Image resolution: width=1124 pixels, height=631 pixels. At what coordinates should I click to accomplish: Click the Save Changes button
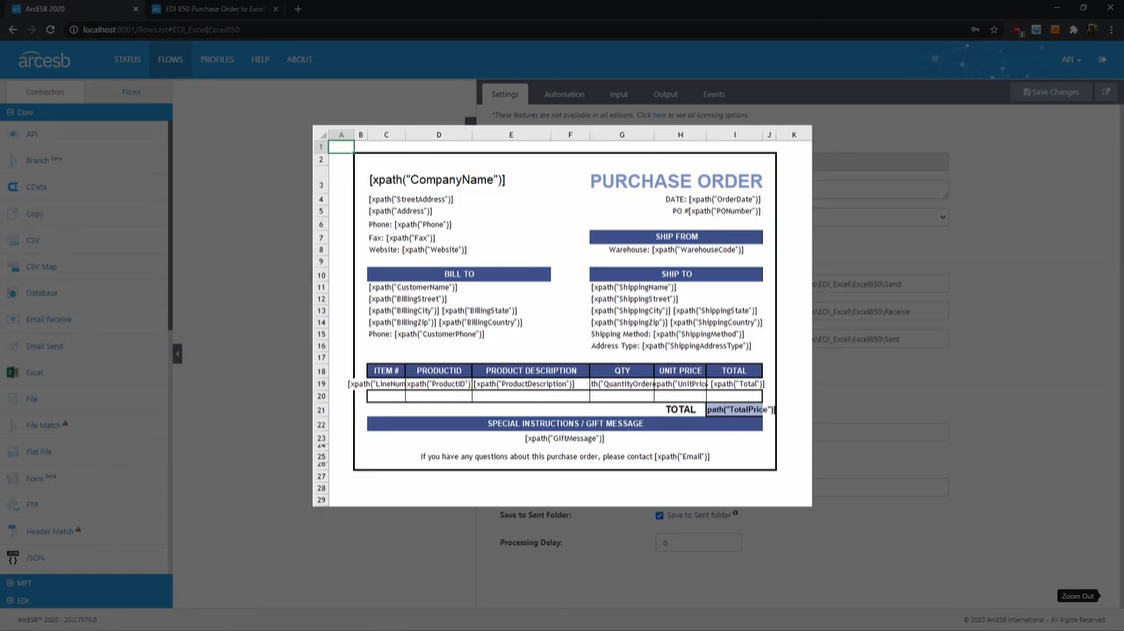(x=1052, y=92)
